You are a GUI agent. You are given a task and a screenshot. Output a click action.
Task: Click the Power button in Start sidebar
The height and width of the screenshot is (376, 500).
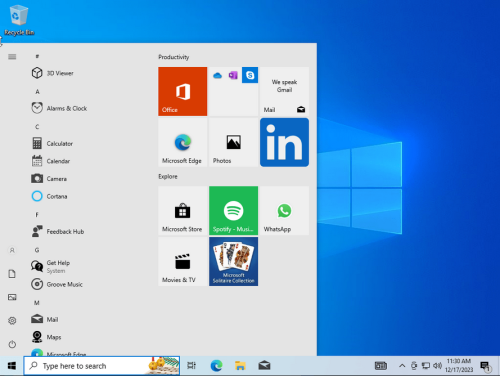click(x=12, y=344)
